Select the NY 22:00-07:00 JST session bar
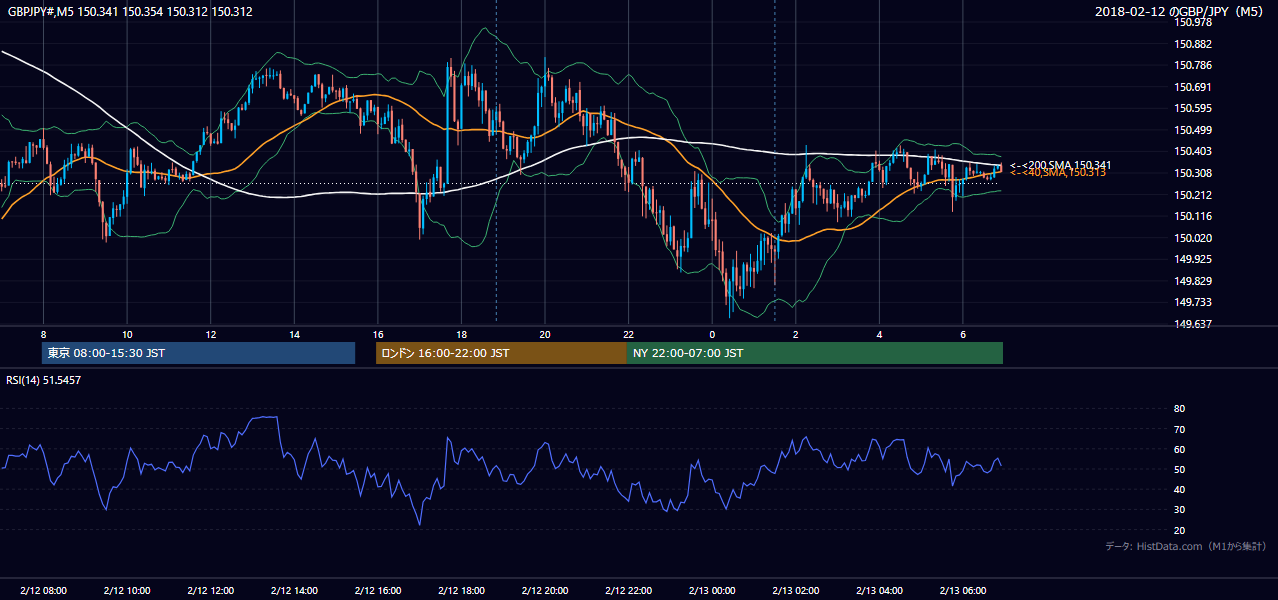Image resolution: width=1278 pixels, height=600 pixels. point(815,353)
